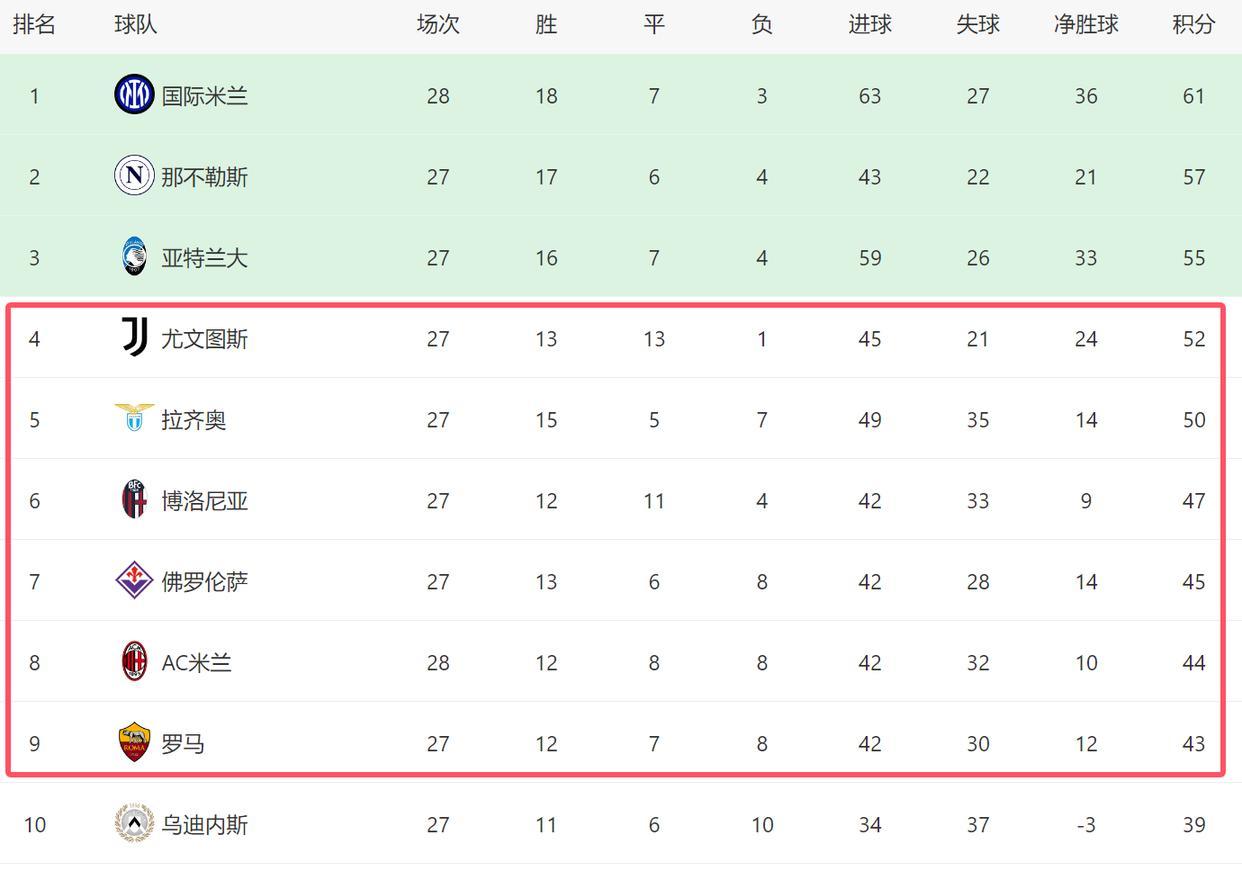This screenshot has width=1242, height=871.
Task: Select the Juventus logo icon
Action: [134, 338]
